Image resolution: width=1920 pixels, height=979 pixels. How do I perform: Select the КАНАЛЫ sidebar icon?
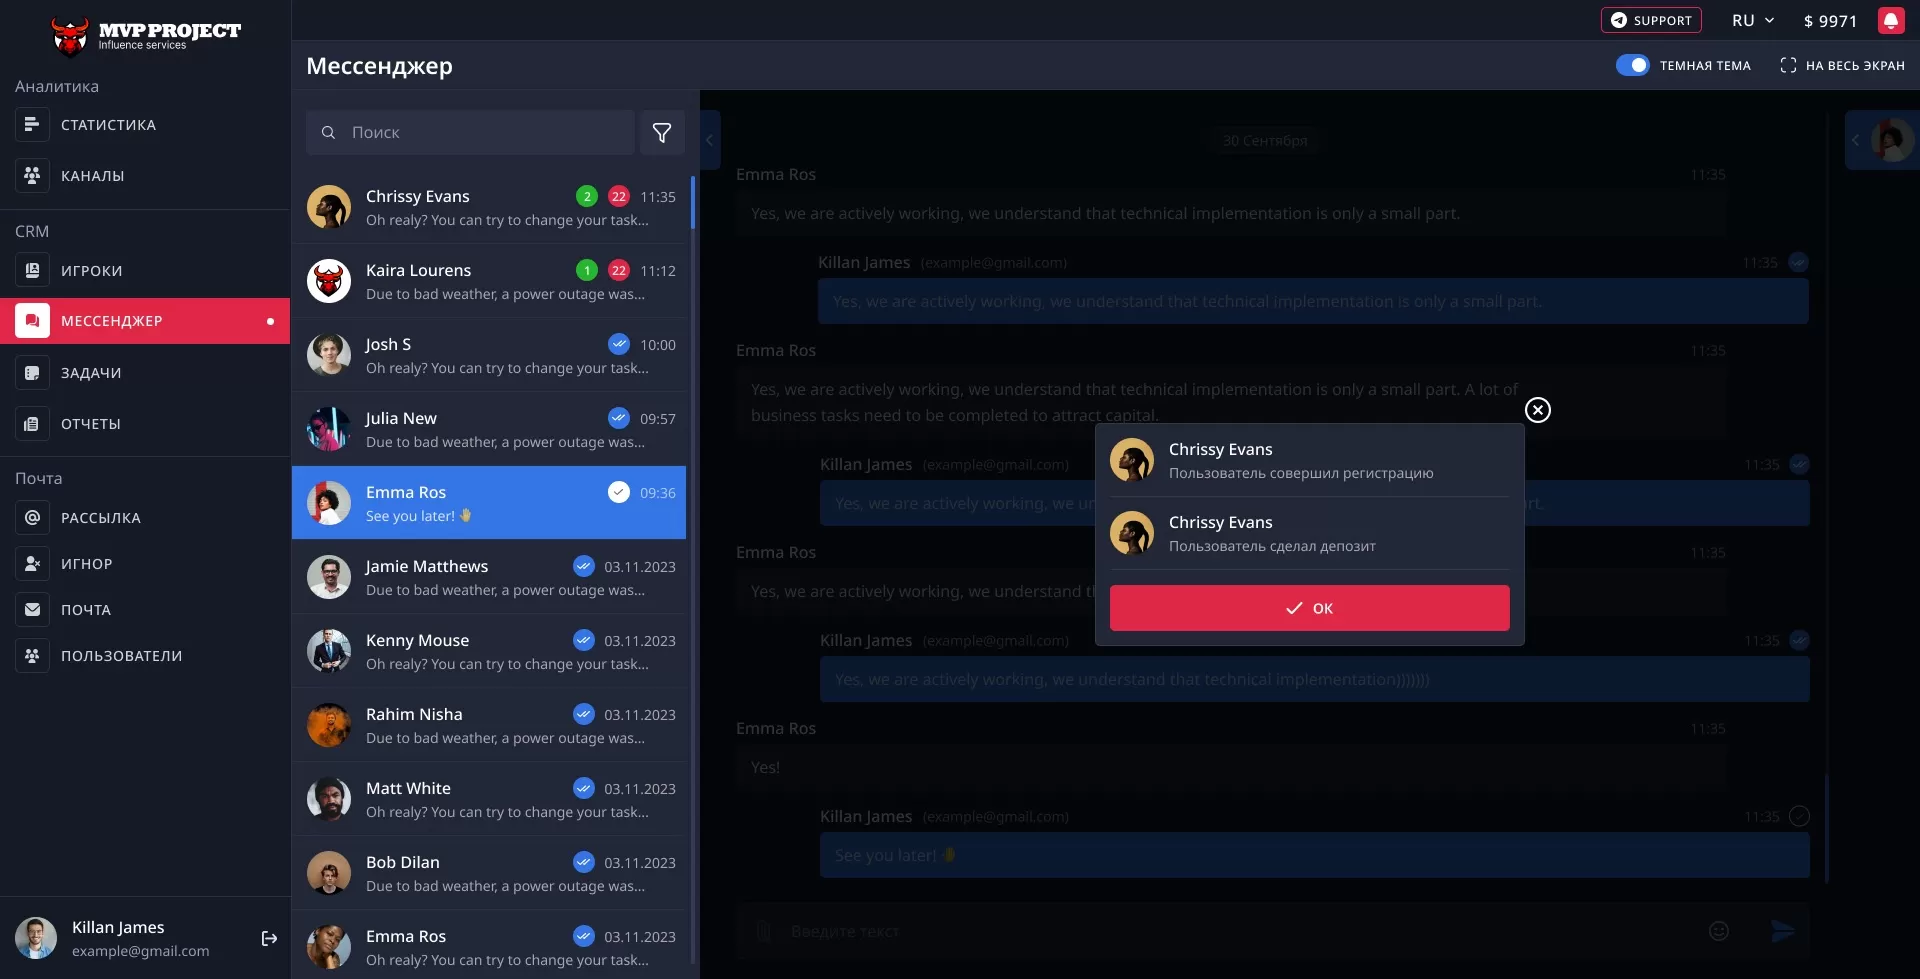pos(32,175)
